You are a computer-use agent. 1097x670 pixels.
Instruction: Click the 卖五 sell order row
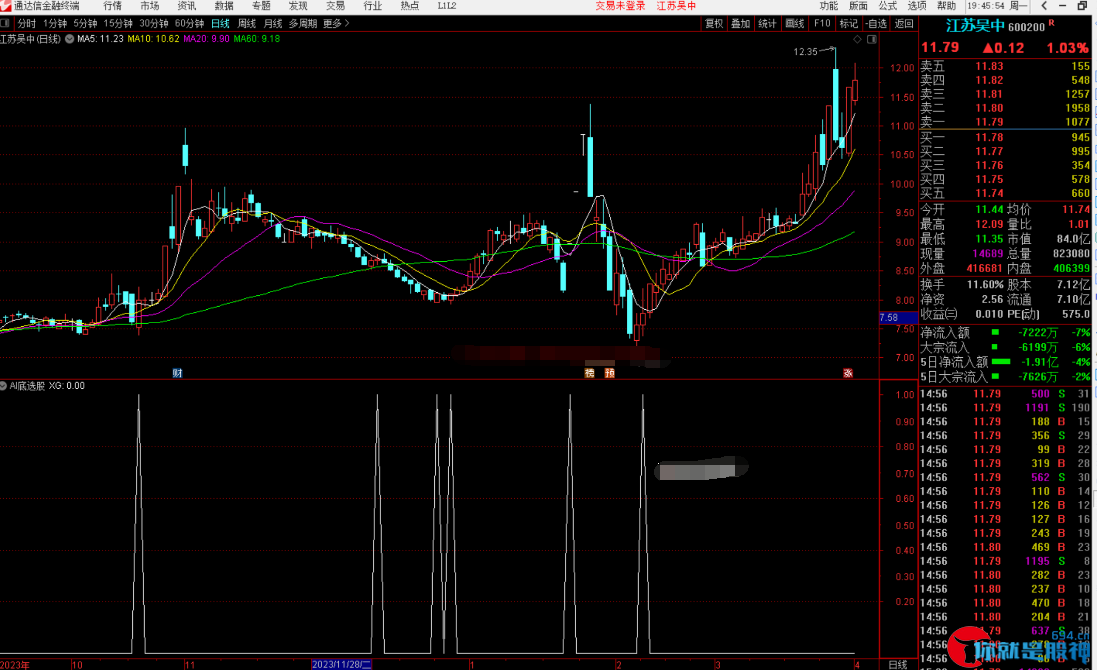pos(1005,66)
